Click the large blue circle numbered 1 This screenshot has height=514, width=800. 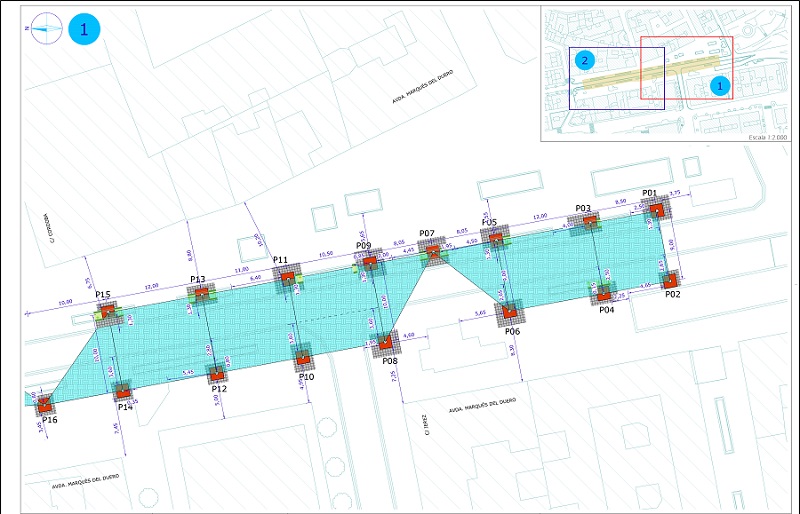pos(84,29)
